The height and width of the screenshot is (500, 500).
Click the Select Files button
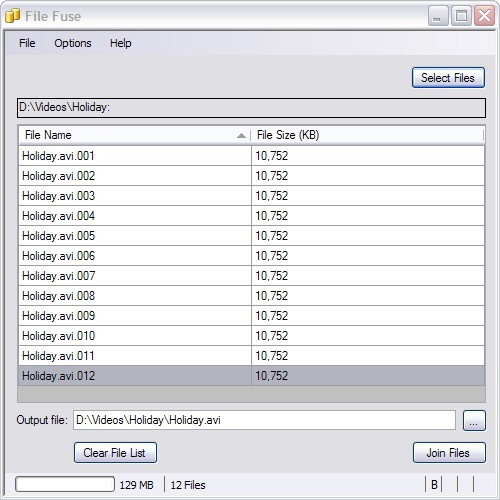(x=448, y=78)
